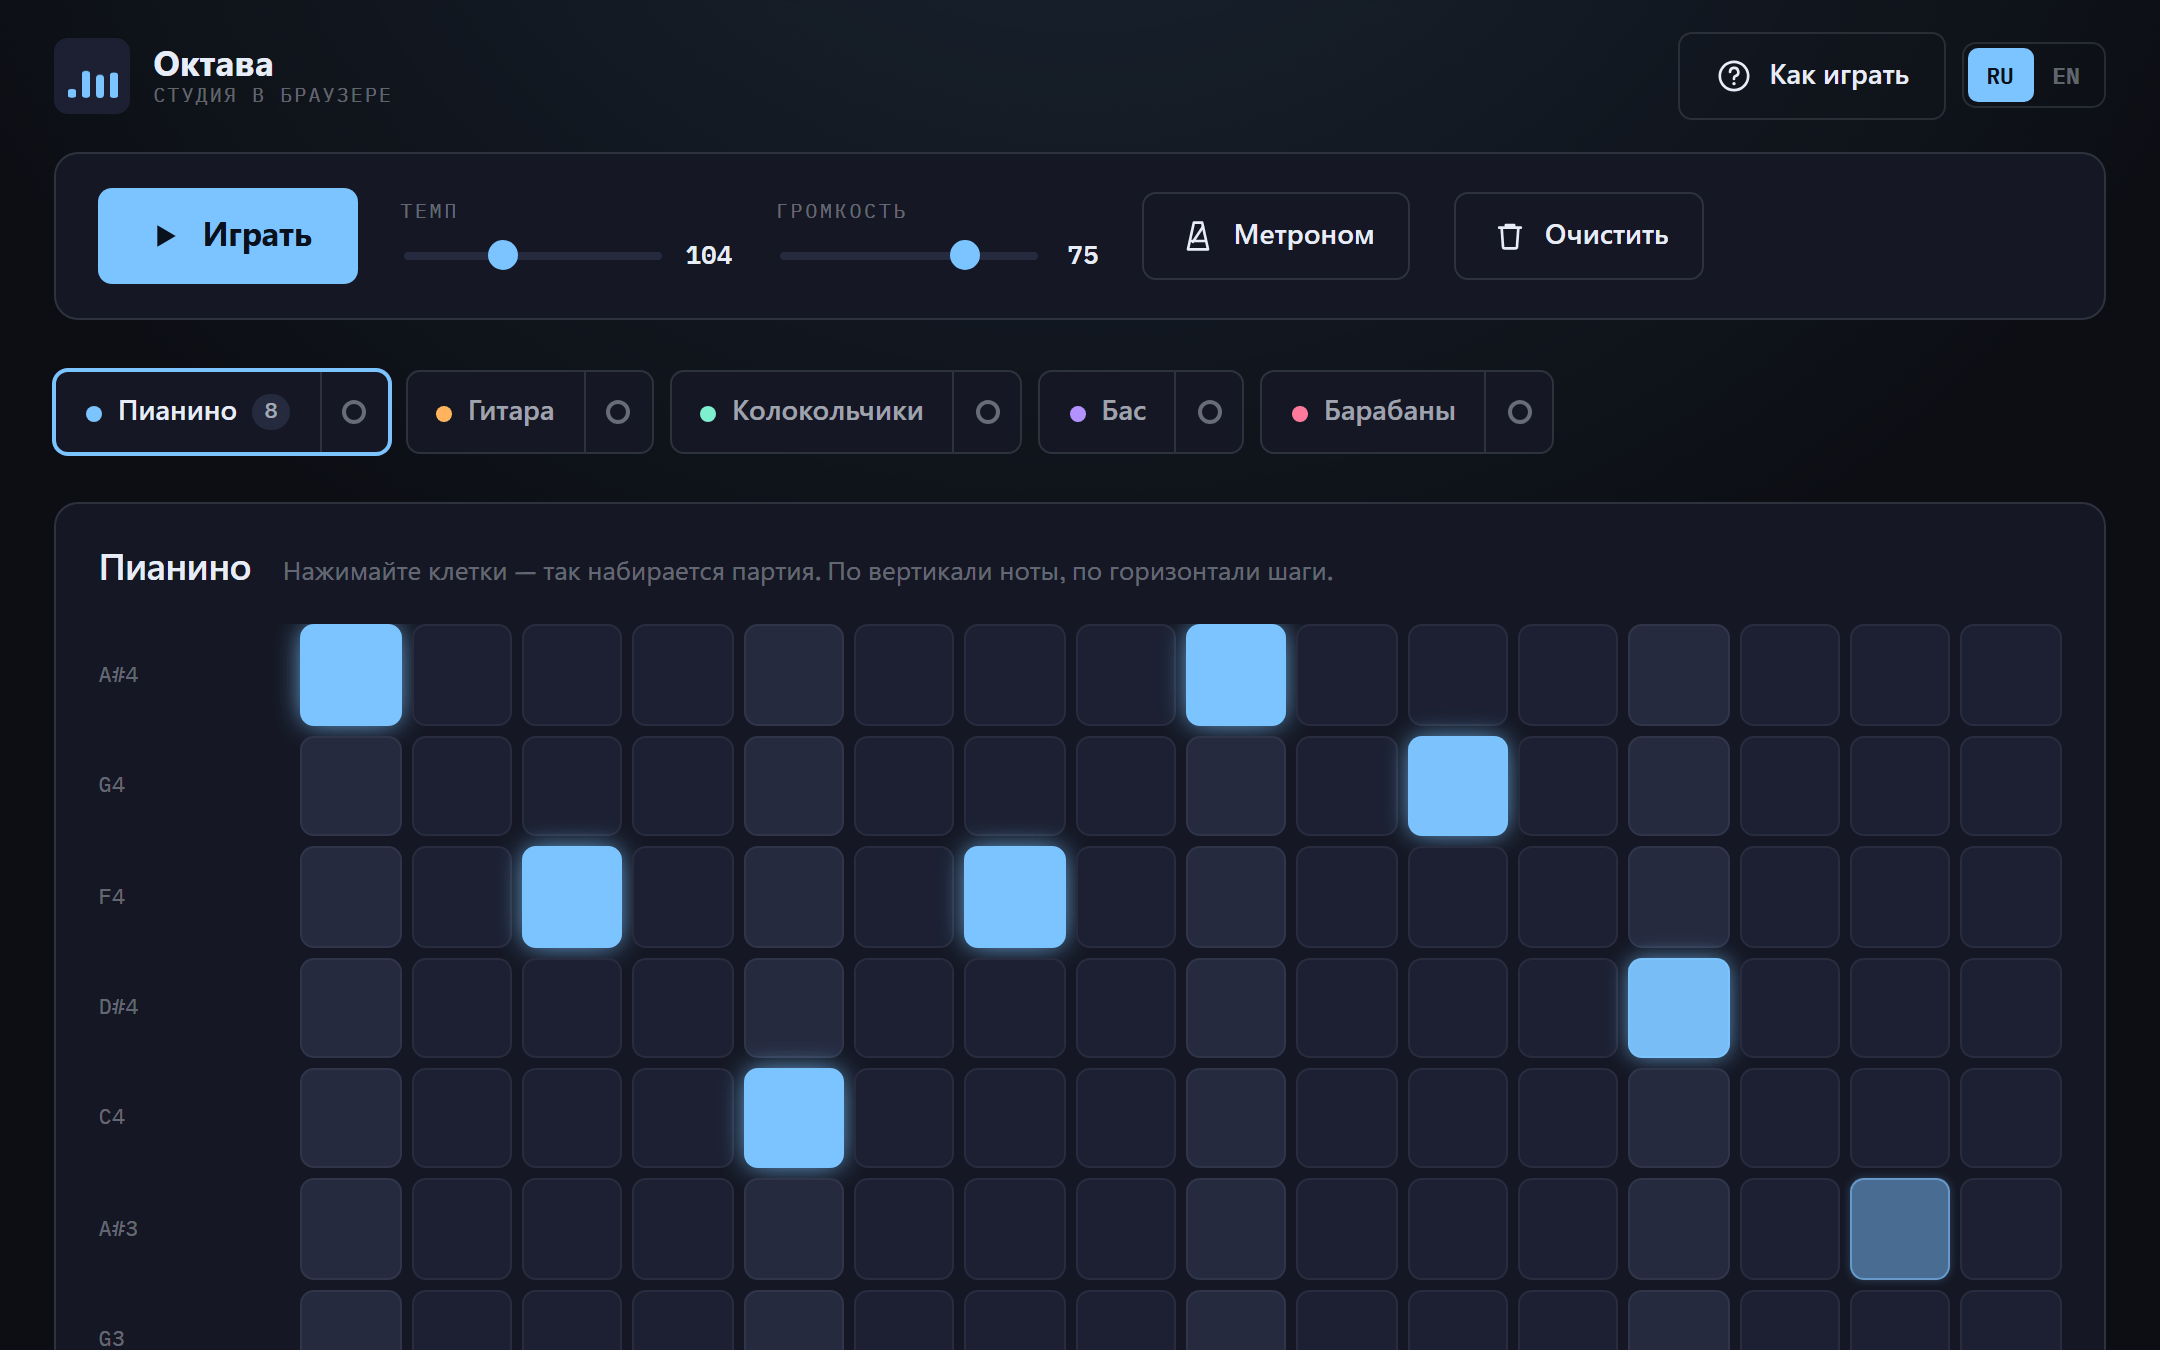The image size is (2160, 1350).
Task: Click the A#3 row label
Action: click(x=118, y=1229)
